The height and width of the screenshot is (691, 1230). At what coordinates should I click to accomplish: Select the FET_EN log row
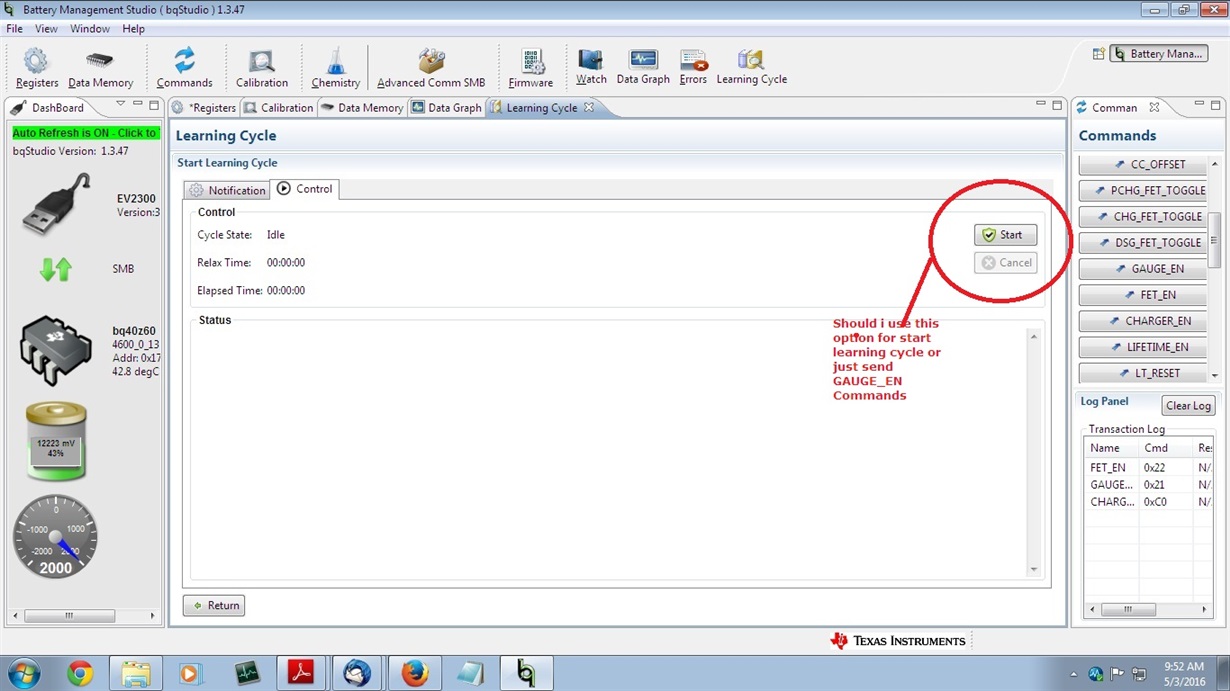click(1150, 467)
